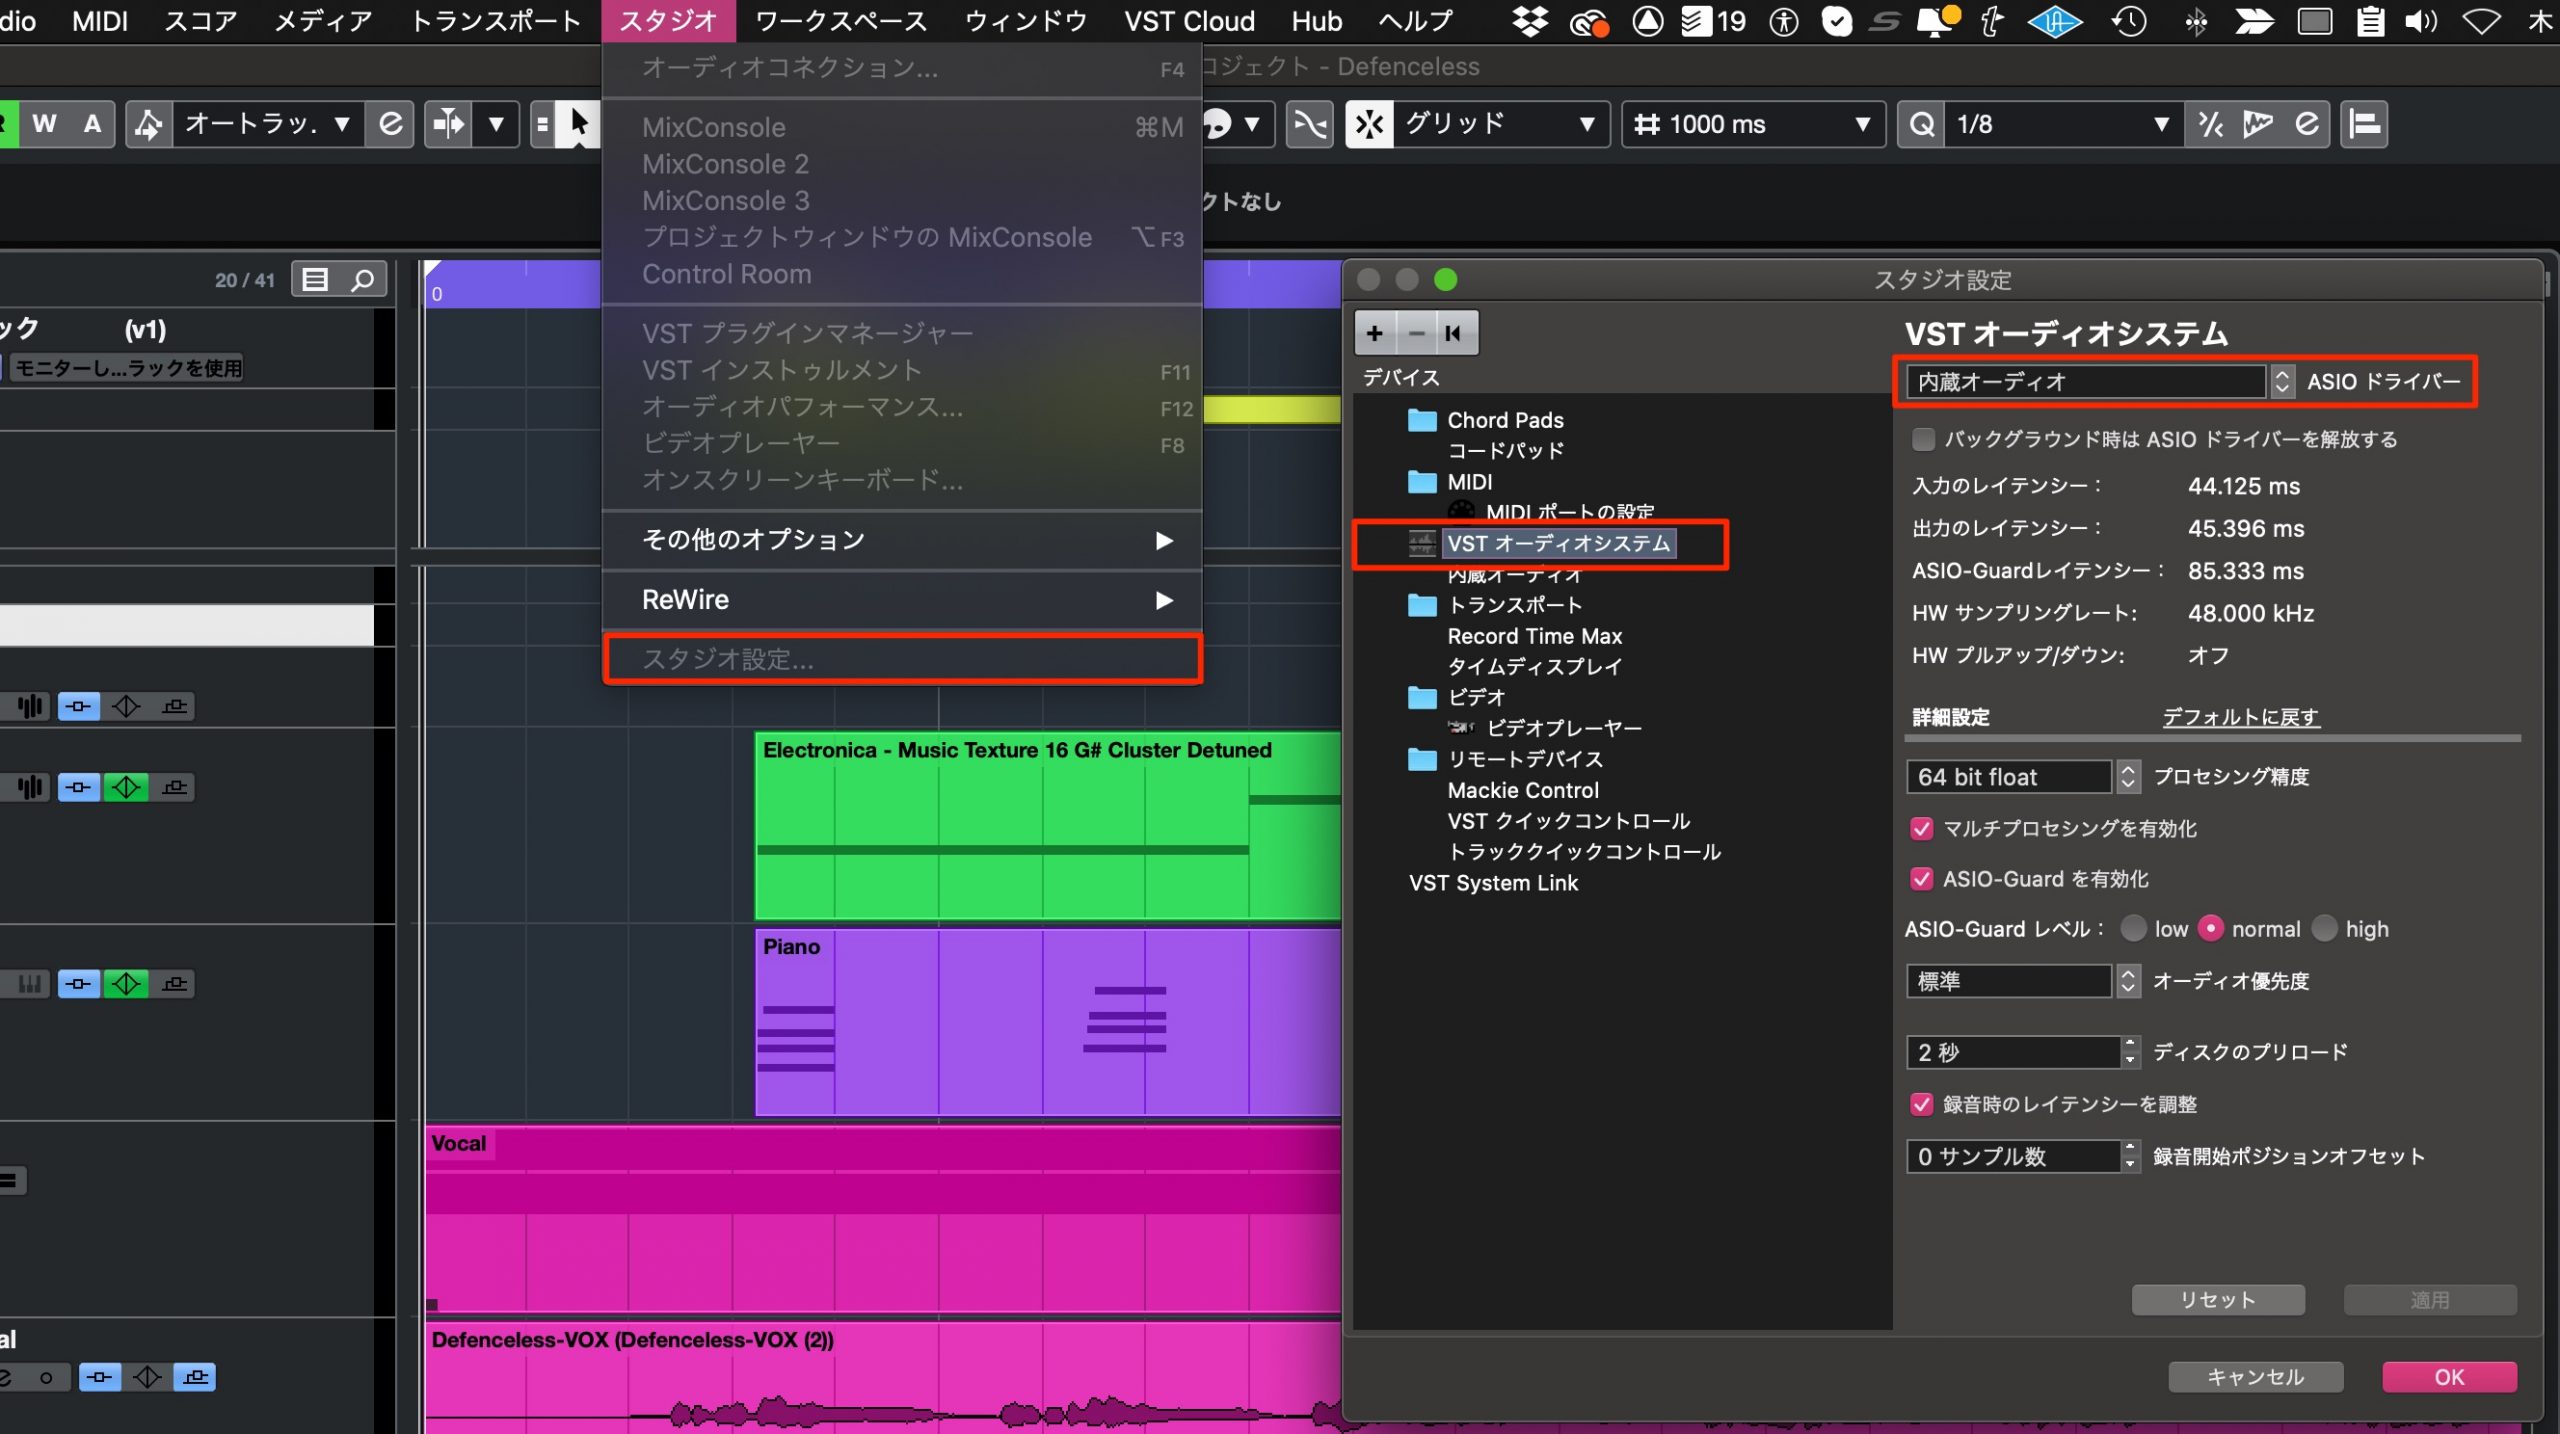
Task: Open the 標準 audio priority dropdown
Action: click(2023, 981)
